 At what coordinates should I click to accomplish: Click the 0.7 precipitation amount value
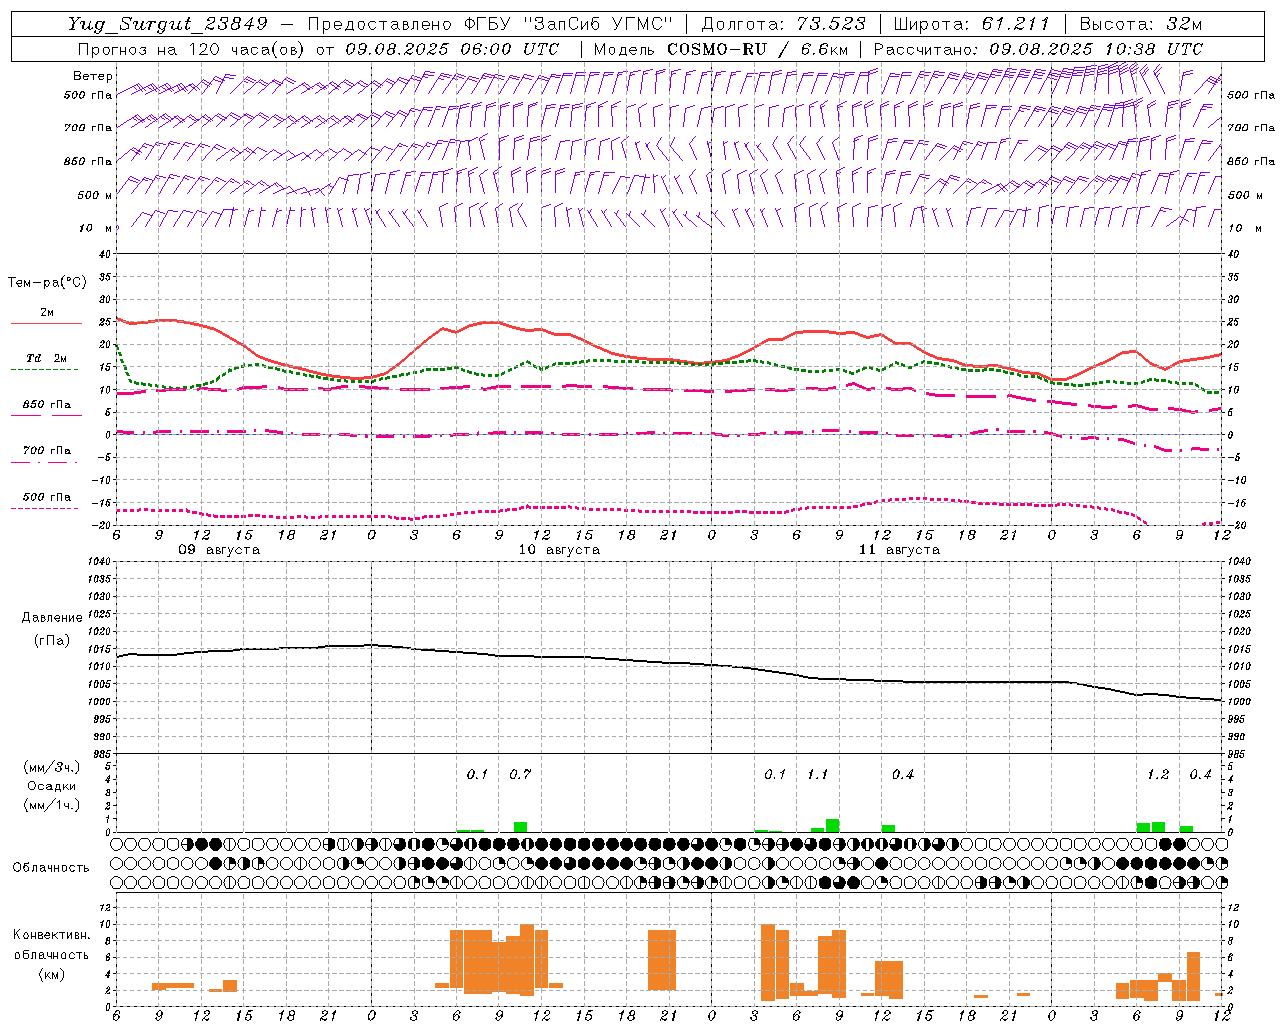(520, 774)
